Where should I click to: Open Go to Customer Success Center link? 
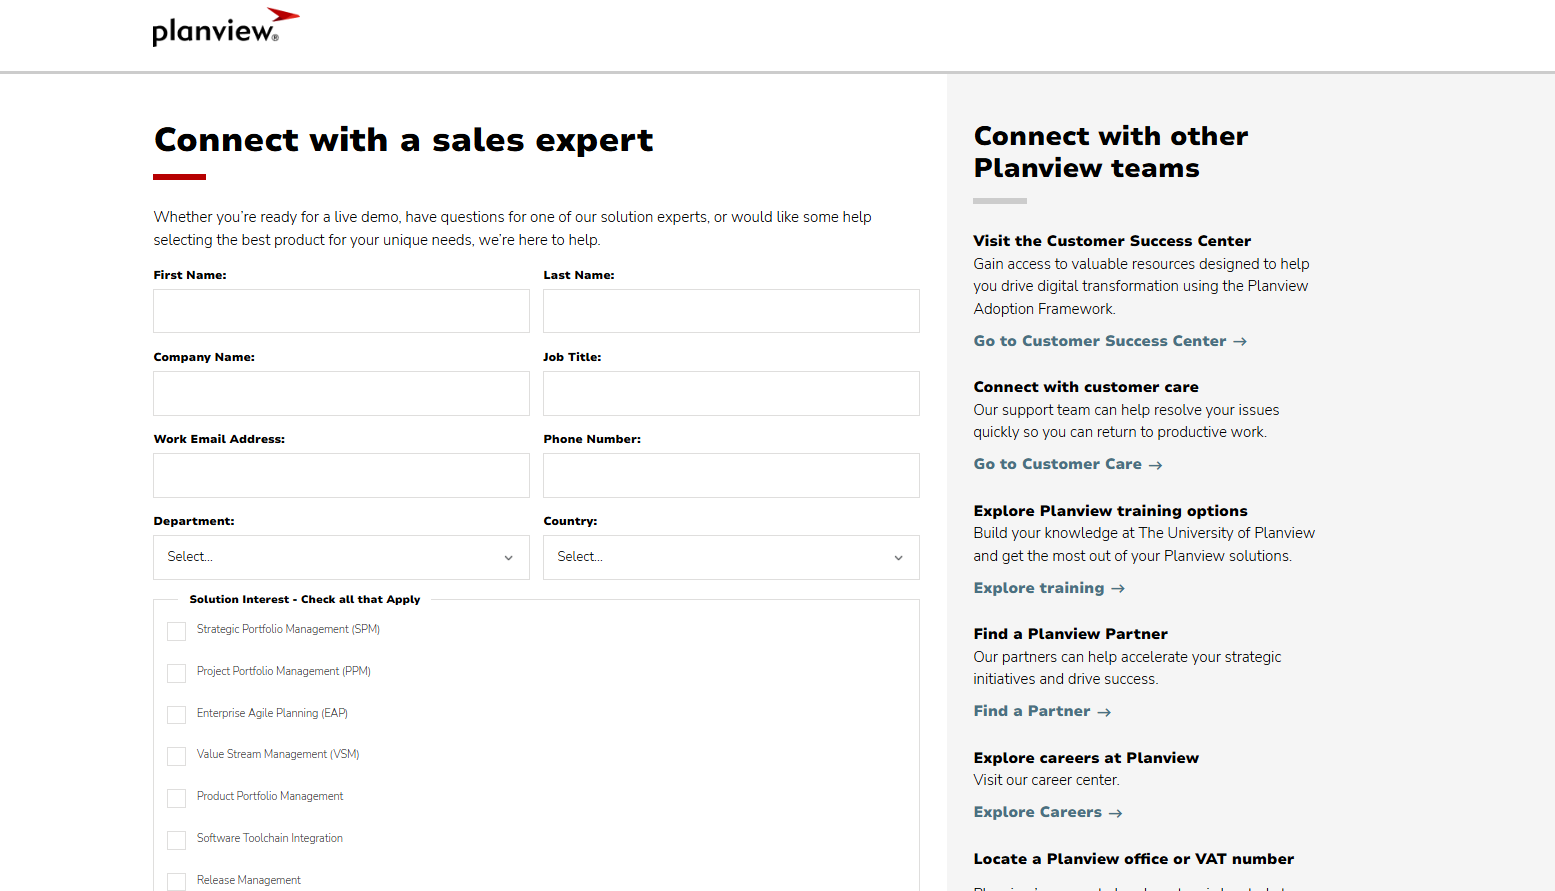click(x=1110, y=341)
